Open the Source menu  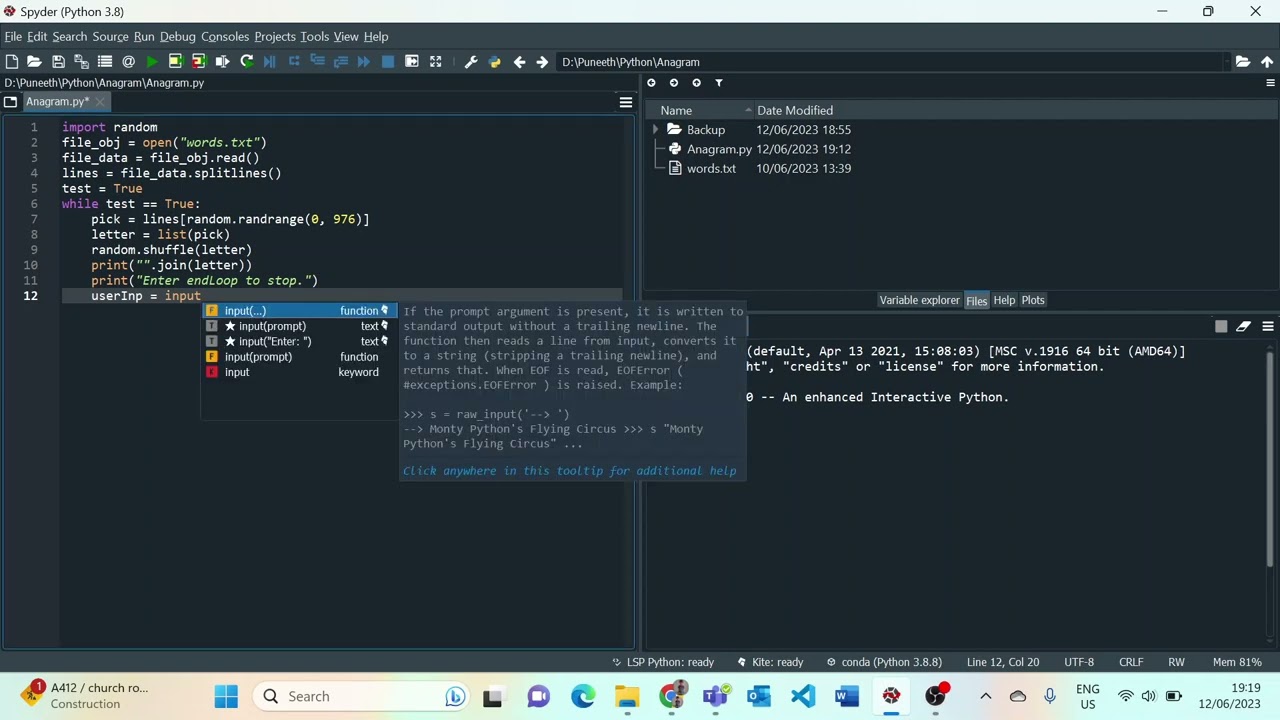pos(110,37)
